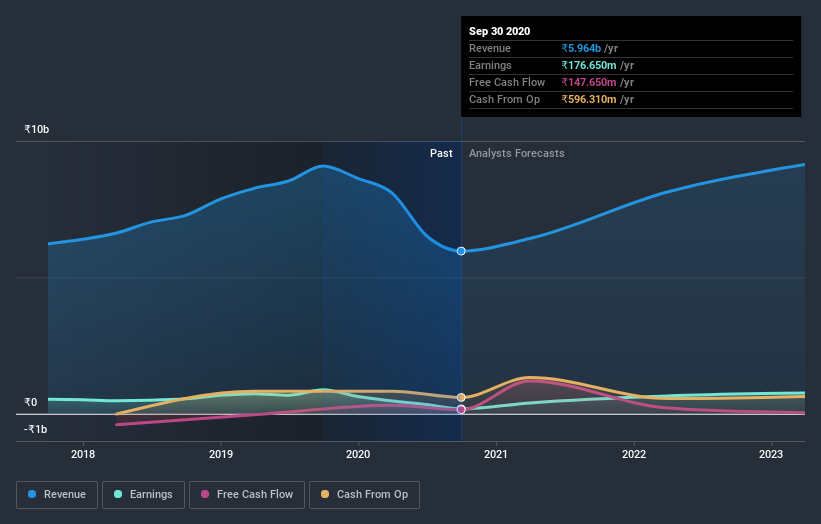Select the 2018 label on the time axis

pyautogui.click(x=83, y=454)
